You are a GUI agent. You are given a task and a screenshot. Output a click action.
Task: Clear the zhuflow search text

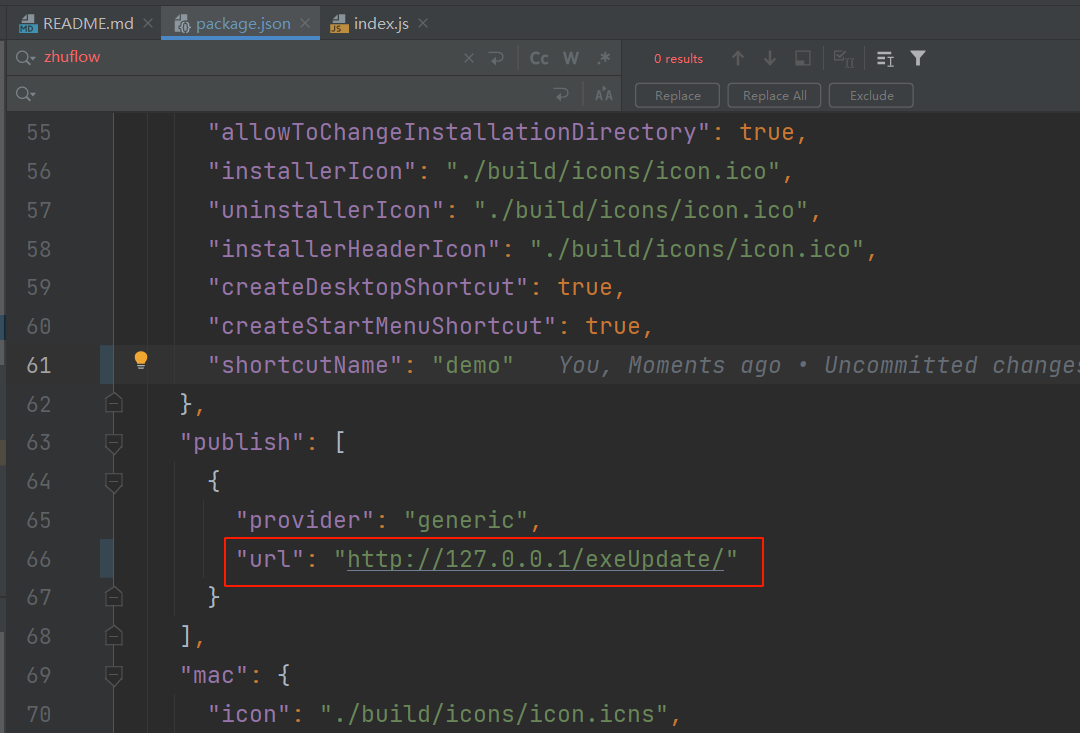[x=469, y=58]
